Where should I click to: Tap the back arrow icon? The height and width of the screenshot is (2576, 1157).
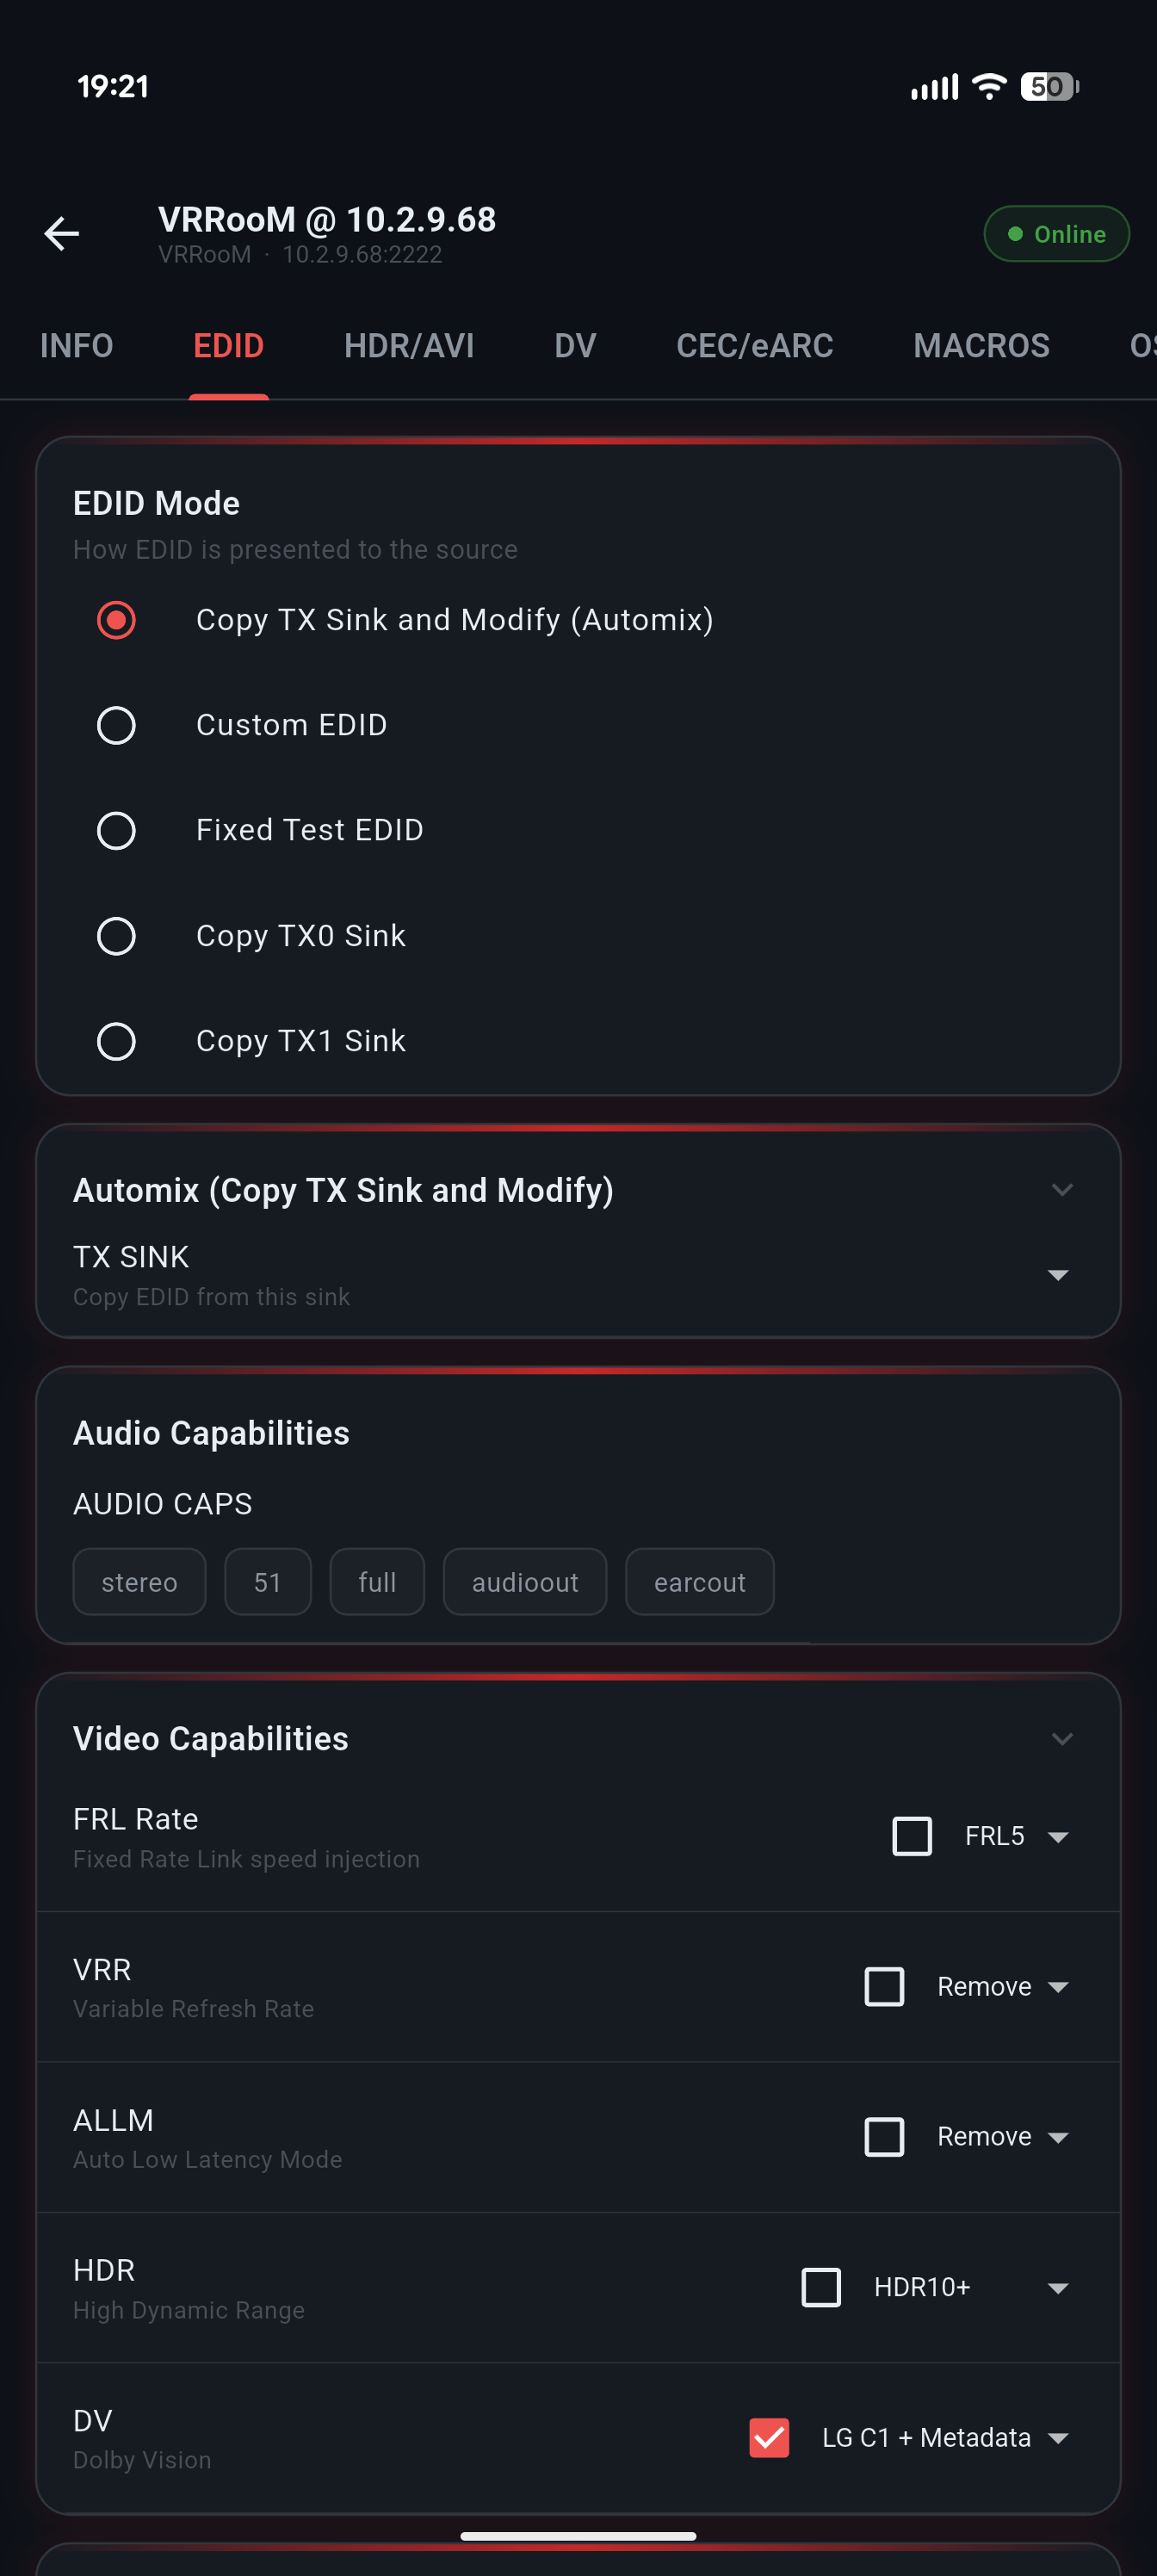62,234
